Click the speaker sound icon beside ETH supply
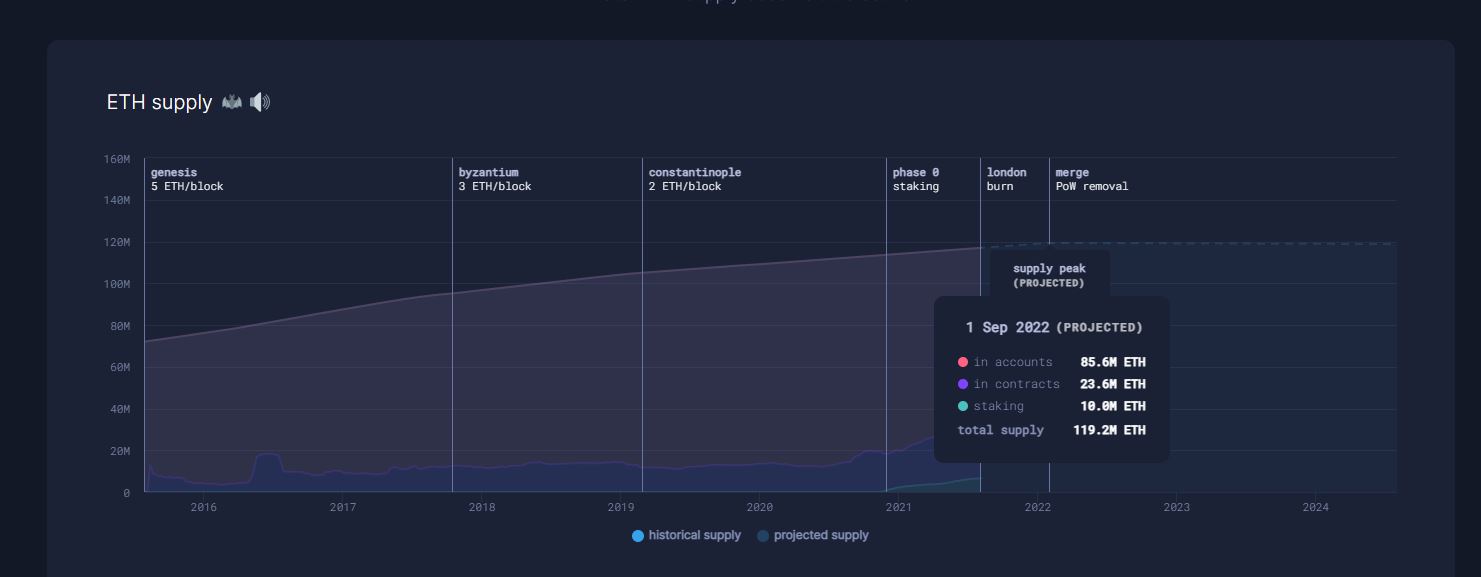The width and height of the screenshot is (1481, 577). pyautogui.click(x=260, y=102)
